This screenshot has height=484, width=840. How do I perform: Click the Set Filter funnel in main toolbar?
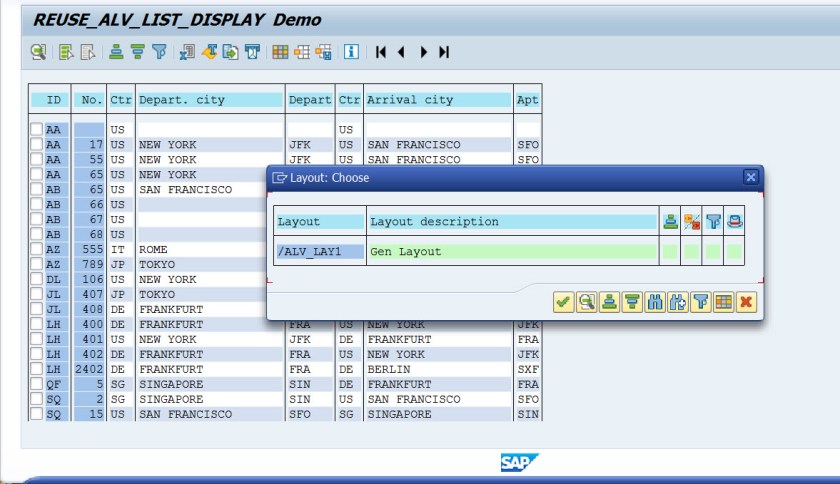159,52
